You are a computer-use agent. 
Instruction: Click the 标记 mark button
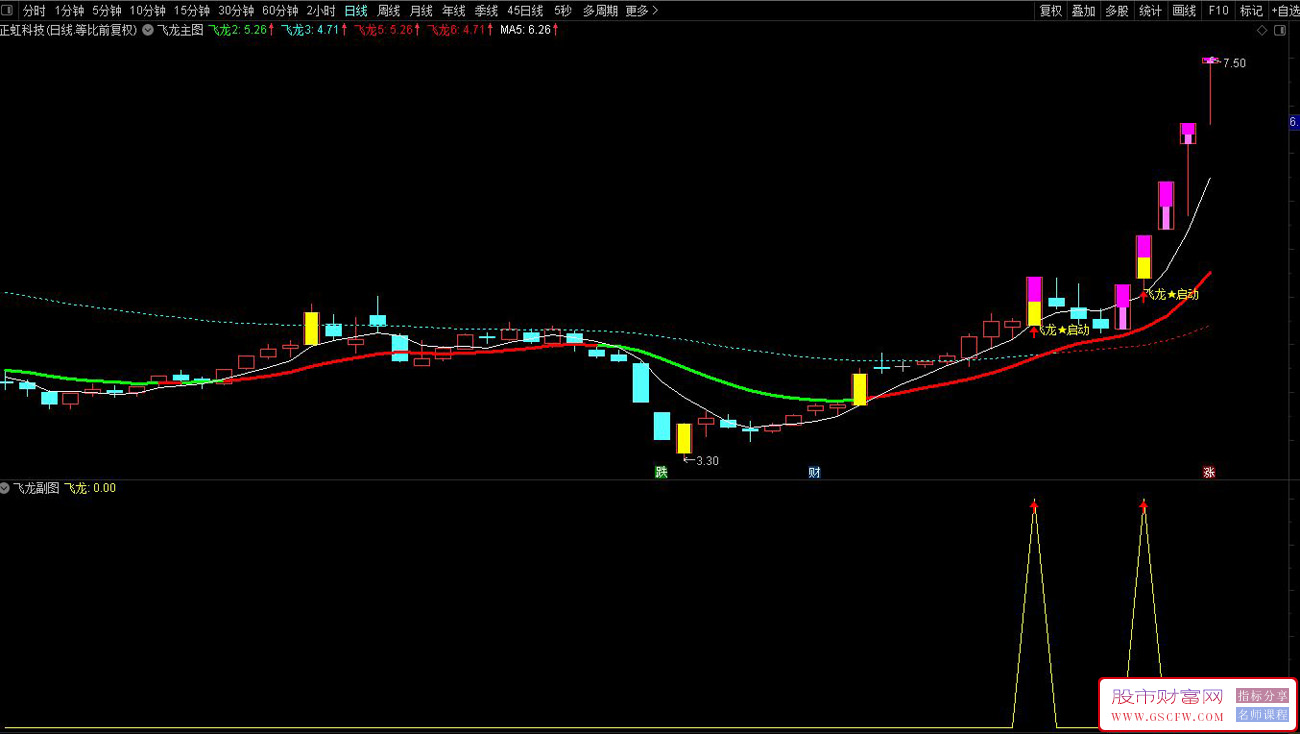click(1251, 11)
